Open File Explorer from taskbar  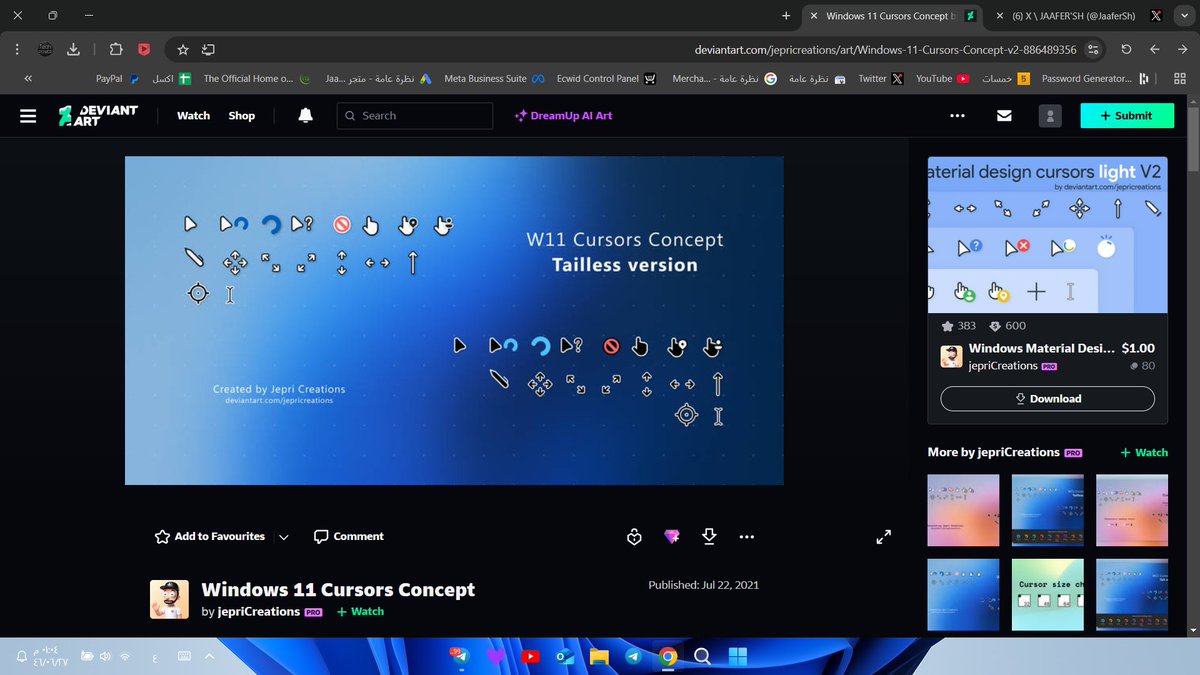599,657
